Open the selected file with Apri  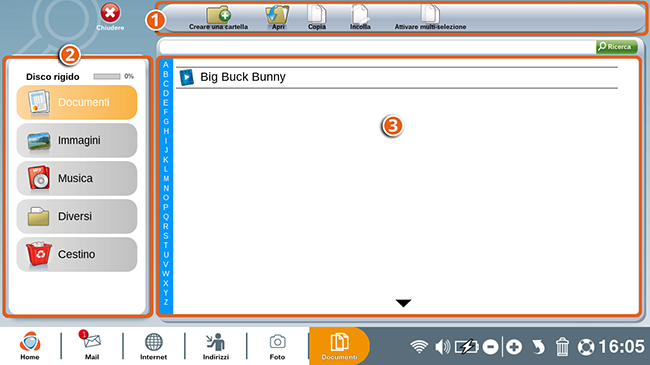point(277,15)
